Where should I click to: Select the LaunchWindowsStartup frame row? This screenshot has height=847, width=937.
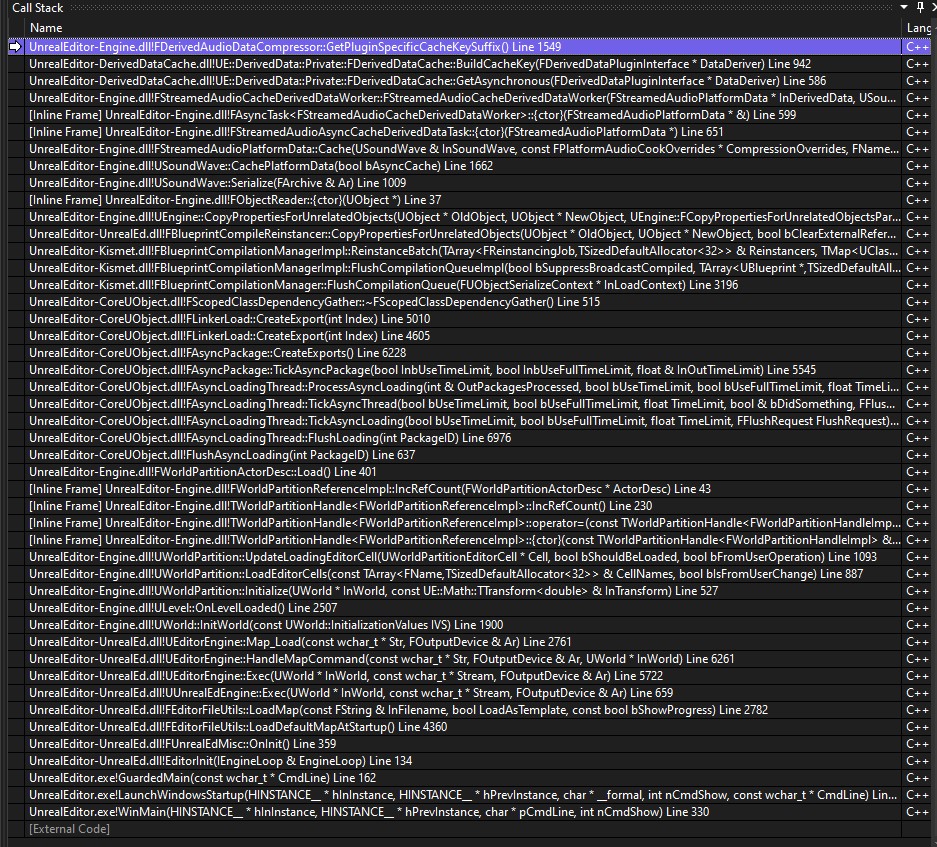pos(463,796)
